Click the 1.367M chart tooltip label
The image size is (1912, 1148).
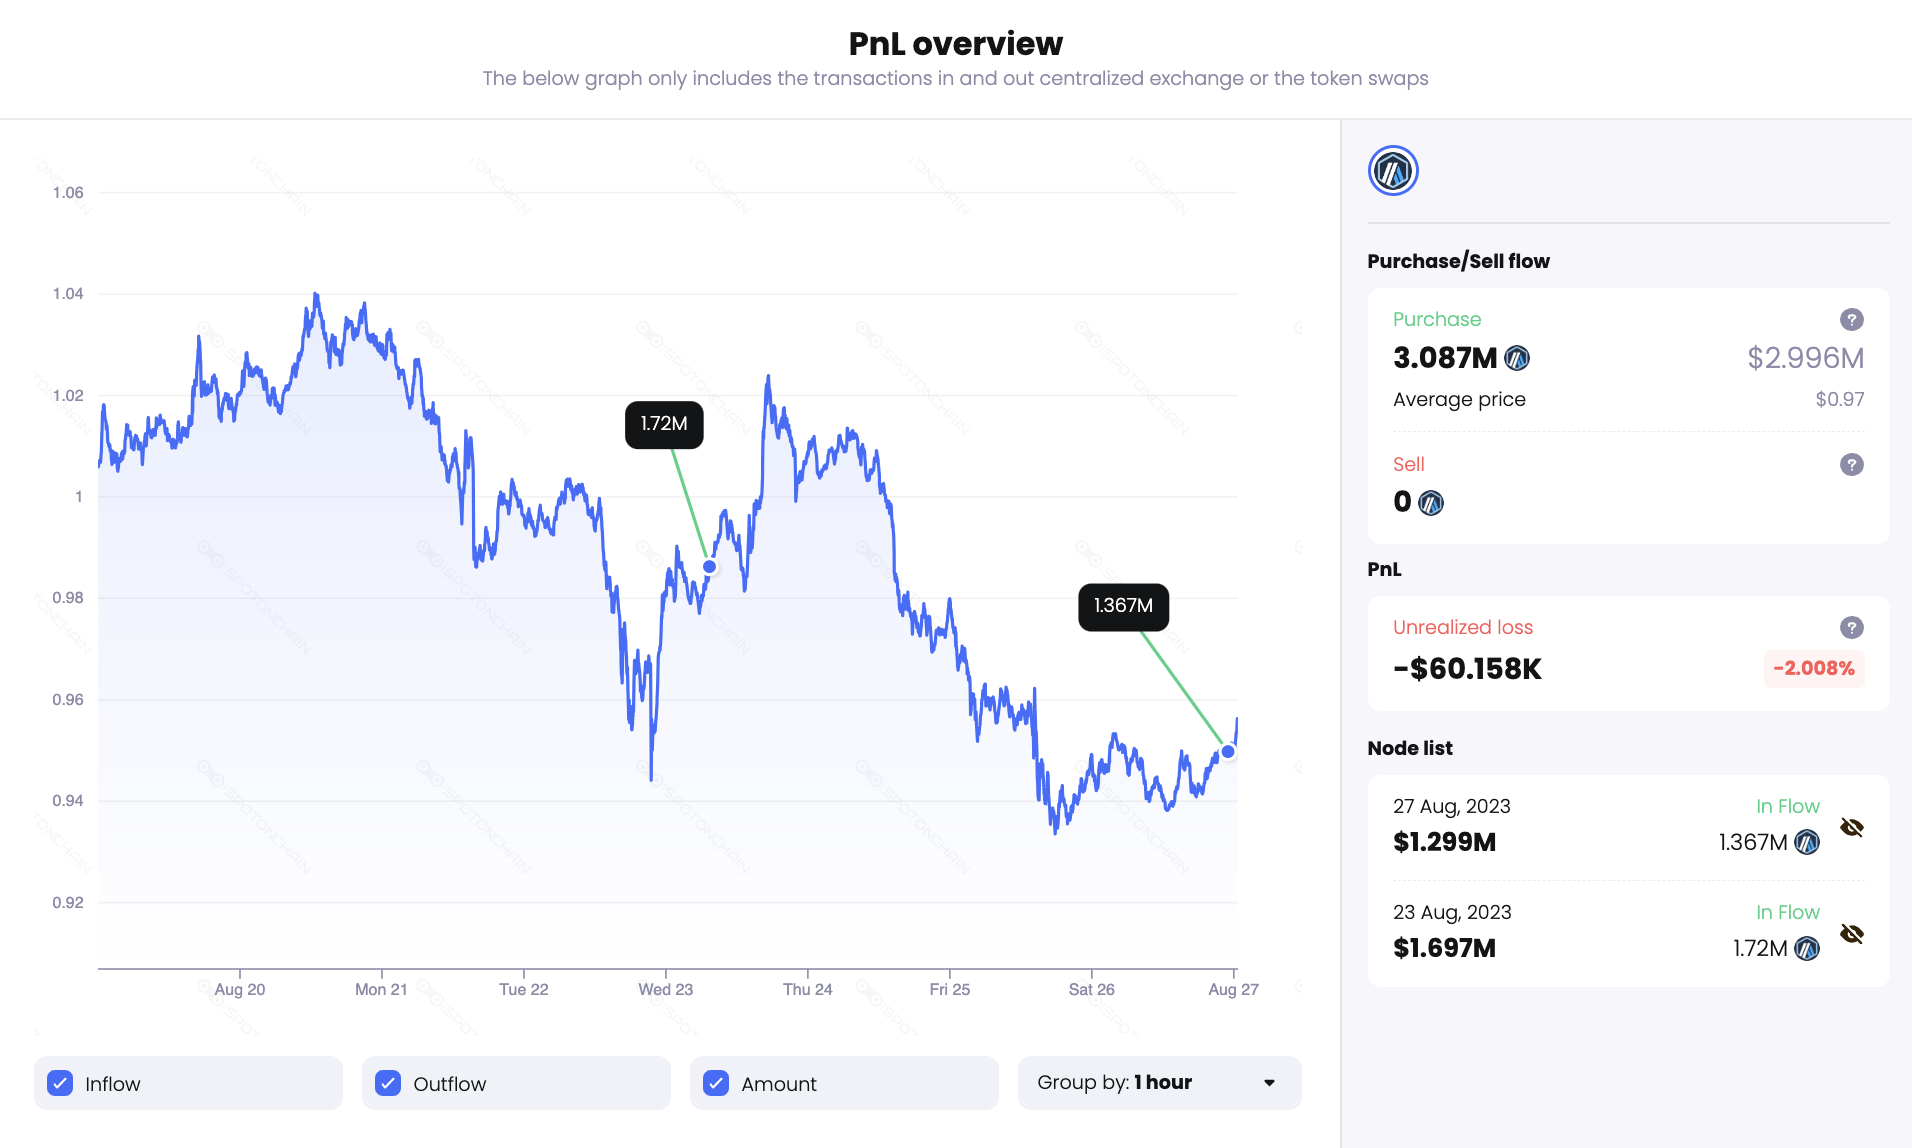point(1123,606)
